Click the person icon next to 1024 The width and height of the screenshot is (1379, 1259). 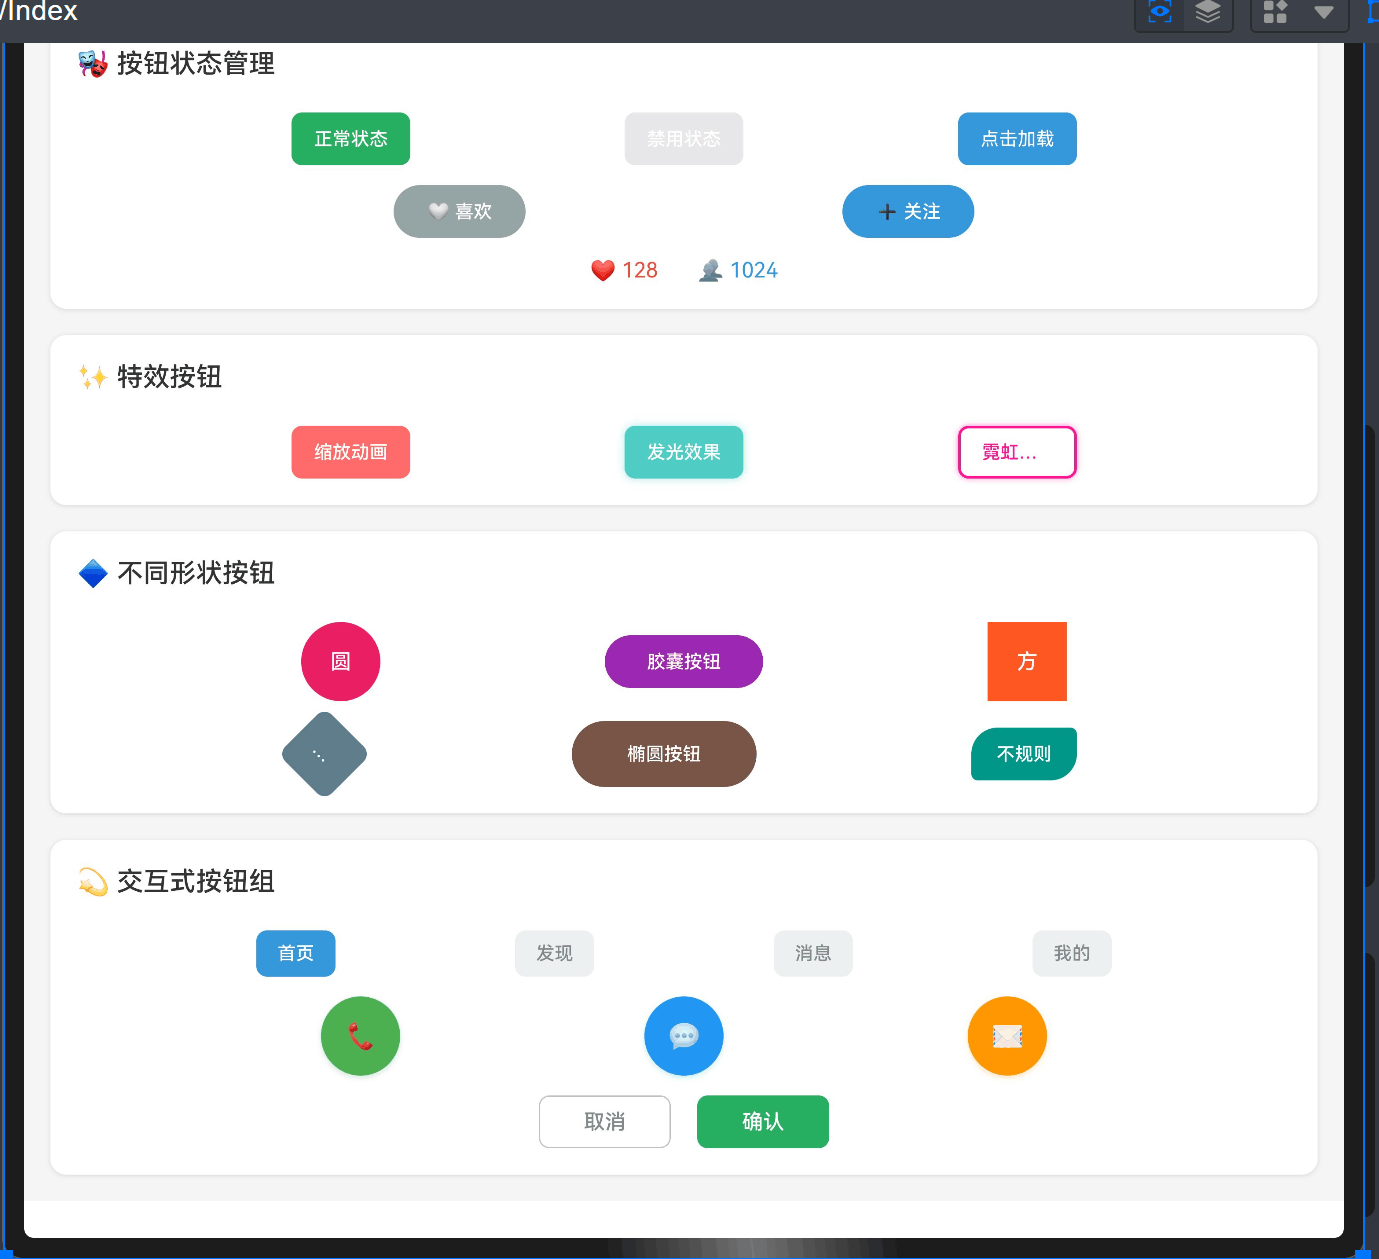(x=710, y=269)
